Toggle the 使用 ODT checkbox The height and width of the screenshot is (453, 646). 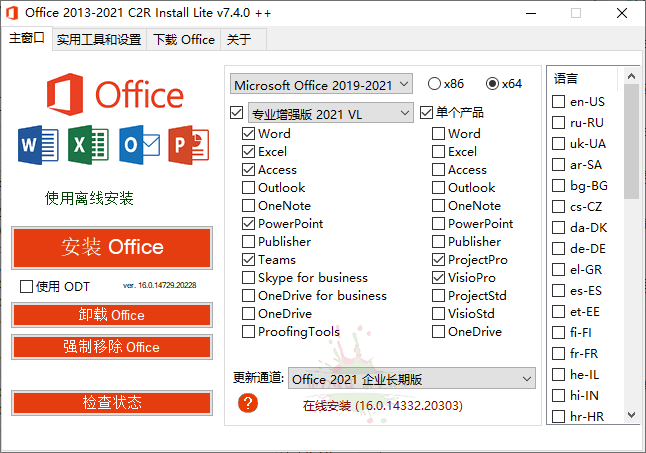[27, 286]
